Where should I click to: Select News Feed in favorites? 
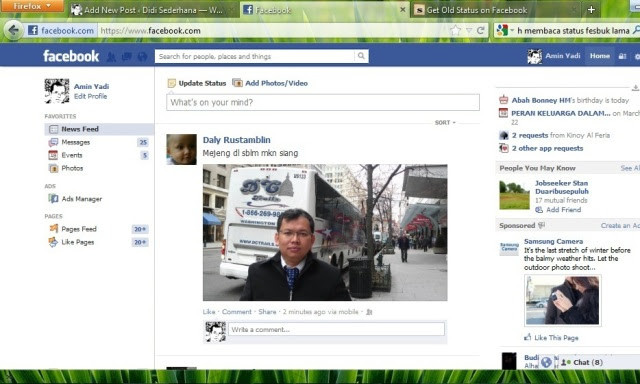pos(99,129)
